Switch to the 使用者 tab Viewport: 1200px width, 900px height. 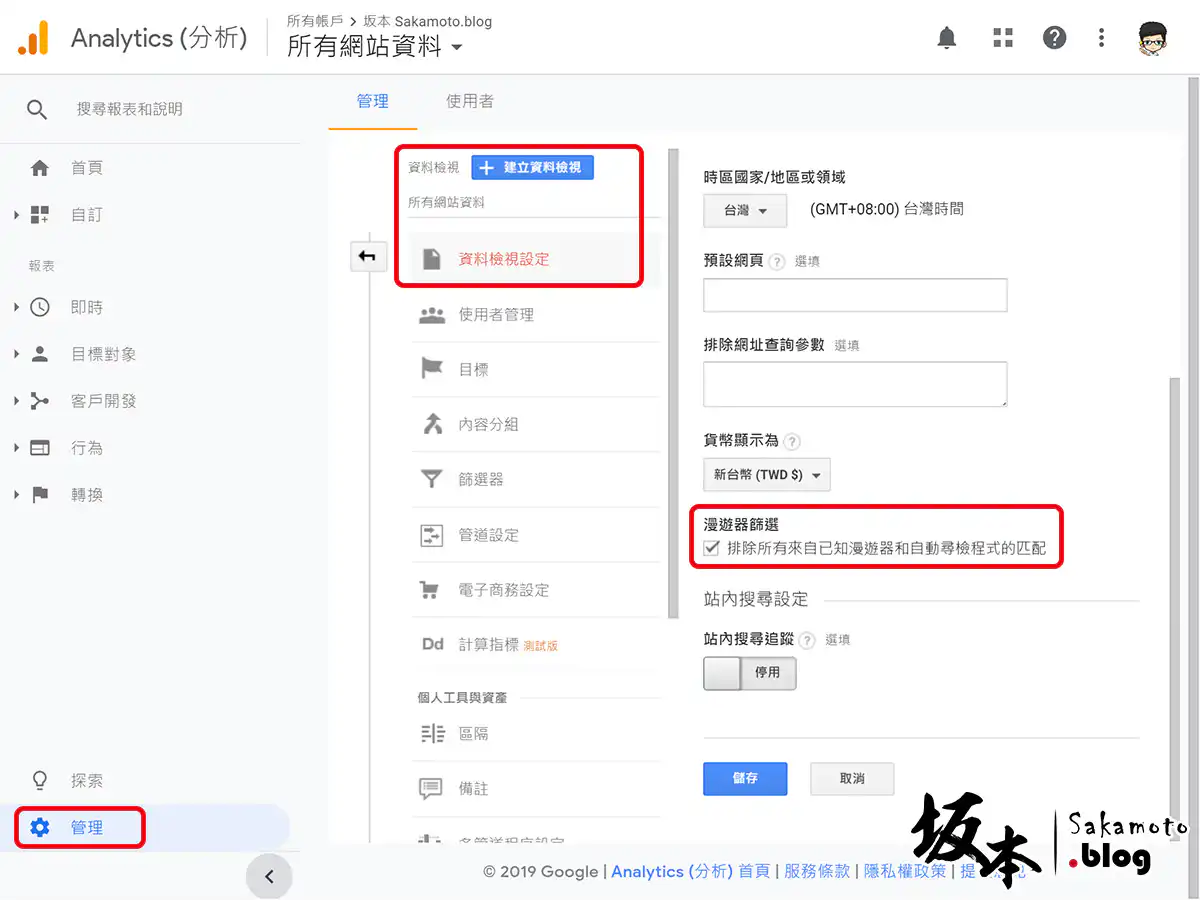pos(469,101)
